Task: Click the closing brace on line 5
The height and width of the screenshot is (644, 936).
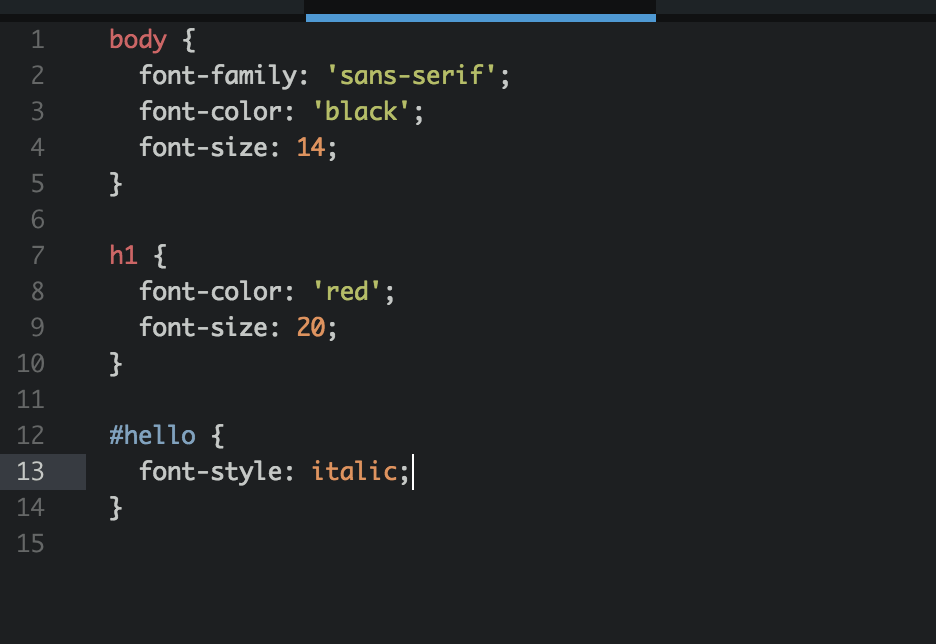Action: coord(116,184)
